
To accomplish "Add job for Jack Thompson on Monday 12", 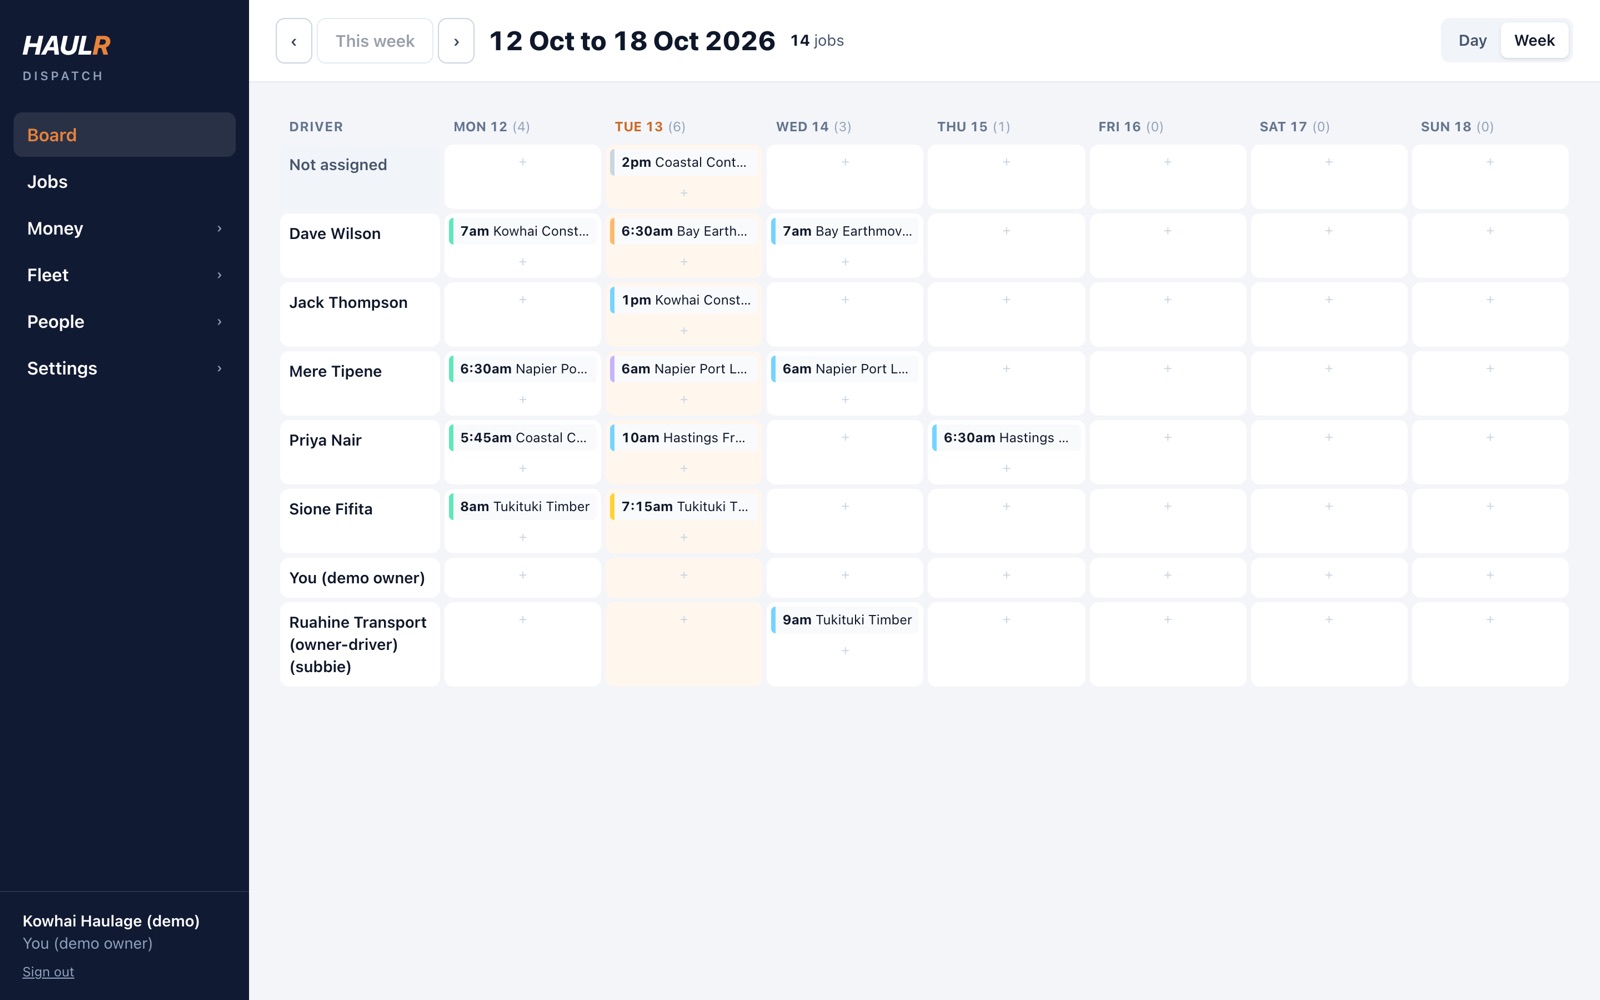I will [523, 300].
